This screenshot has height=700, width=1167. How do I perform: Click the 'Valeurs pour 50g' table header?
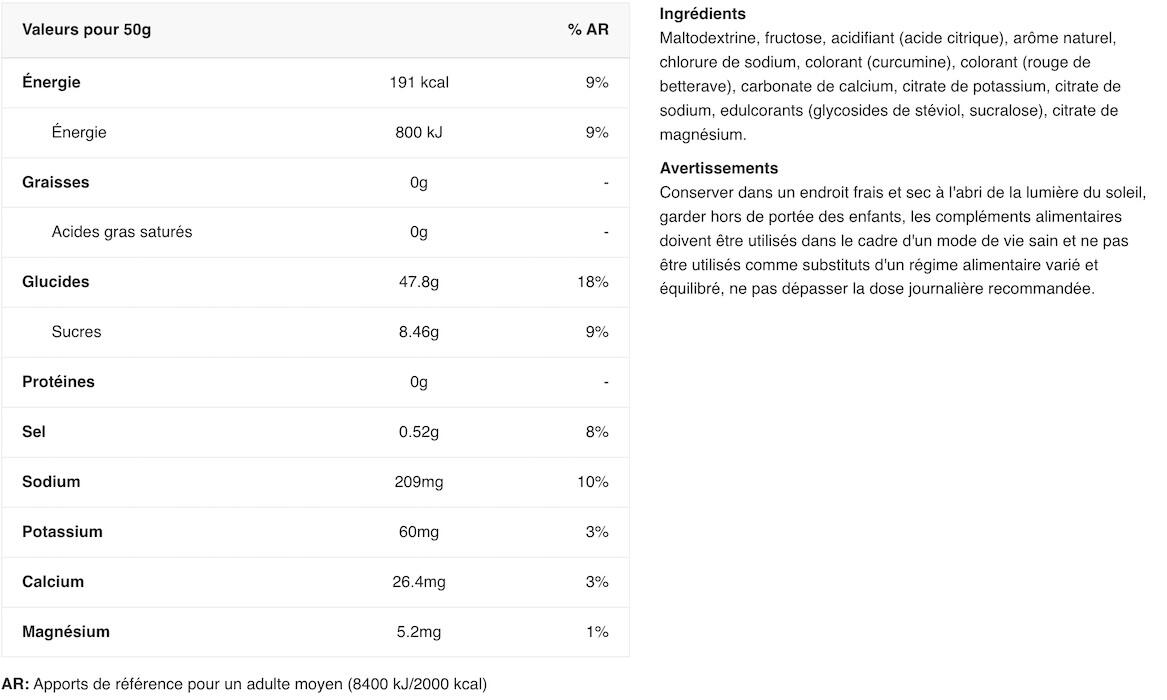pyautogui.click(x=86, y=30)
